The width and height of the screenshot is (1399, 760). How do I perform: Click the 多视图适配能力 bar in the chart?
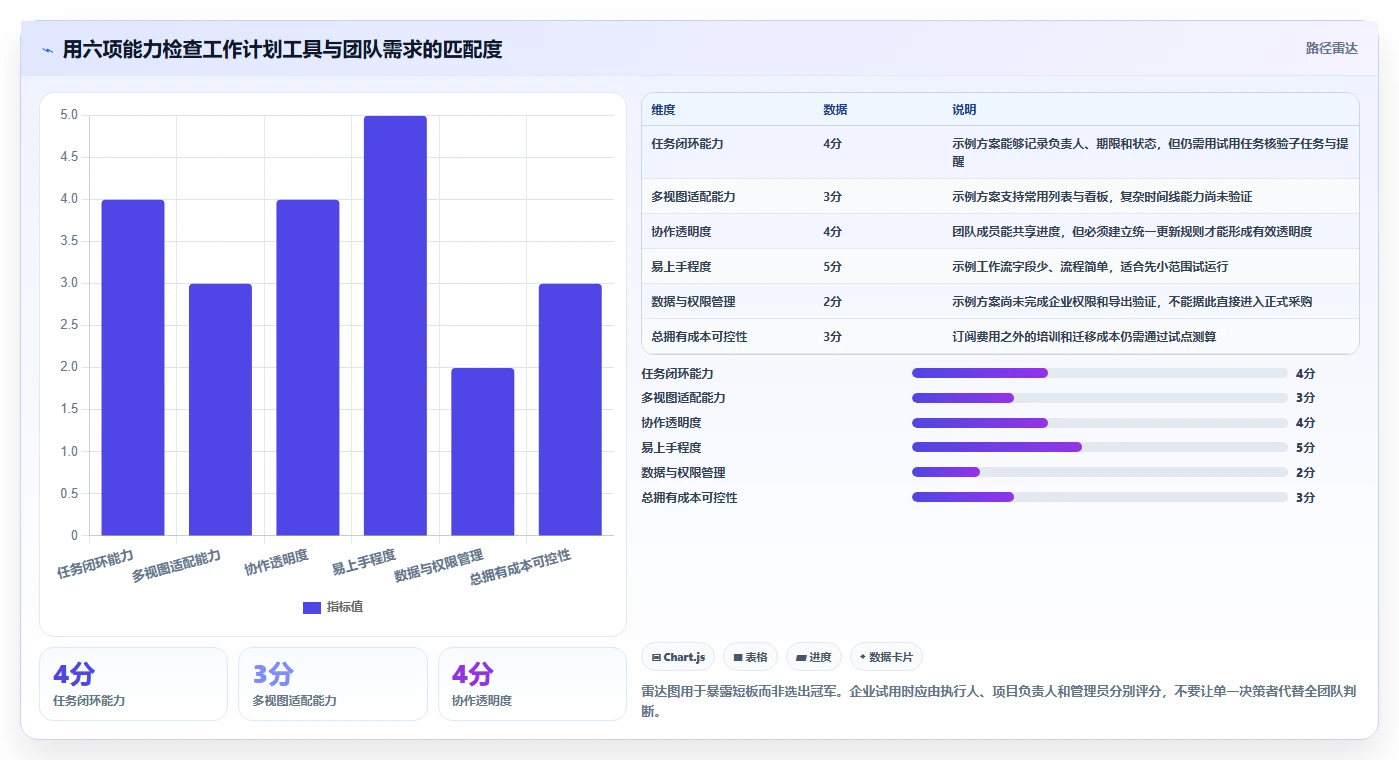(220, 409)
